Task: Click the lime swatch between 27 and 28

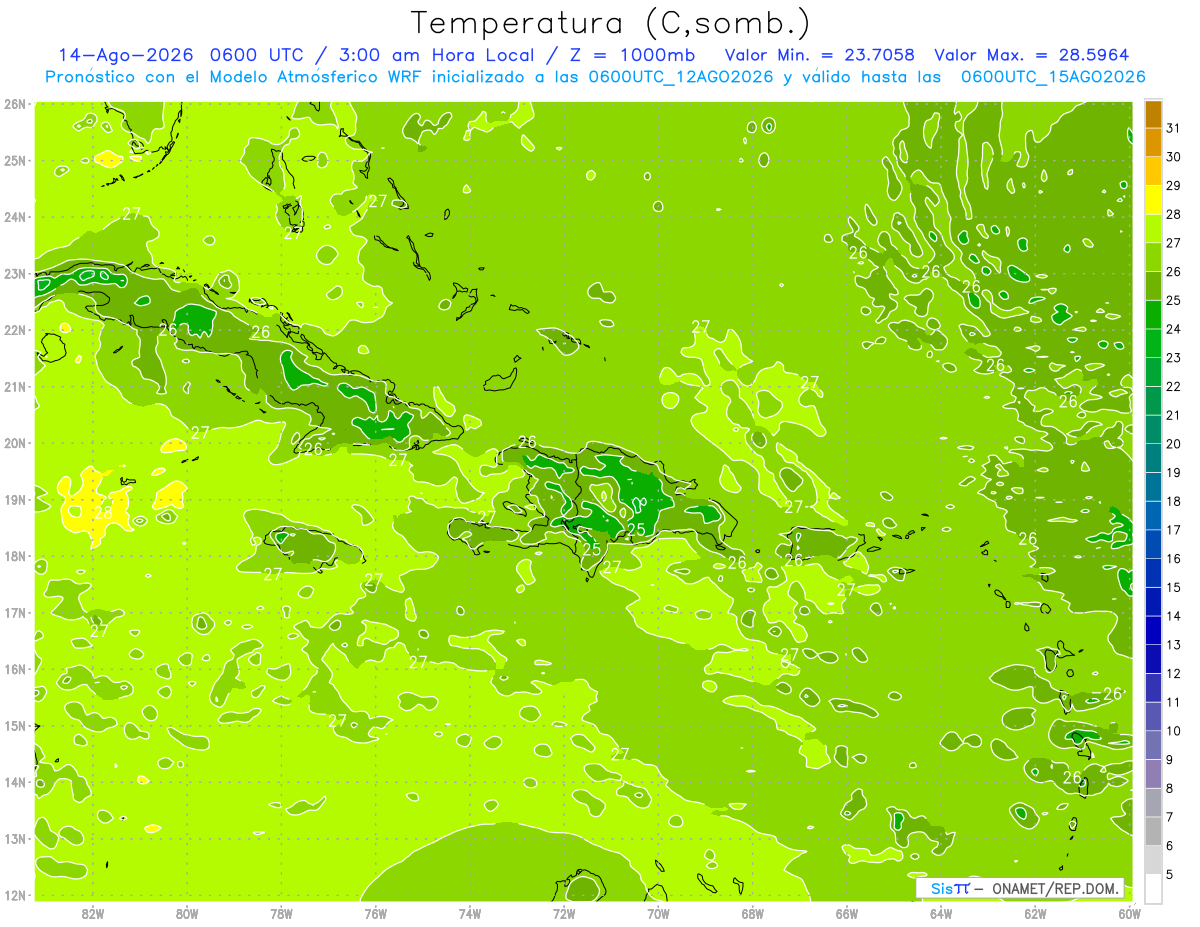Action: tap(1153, 229)
